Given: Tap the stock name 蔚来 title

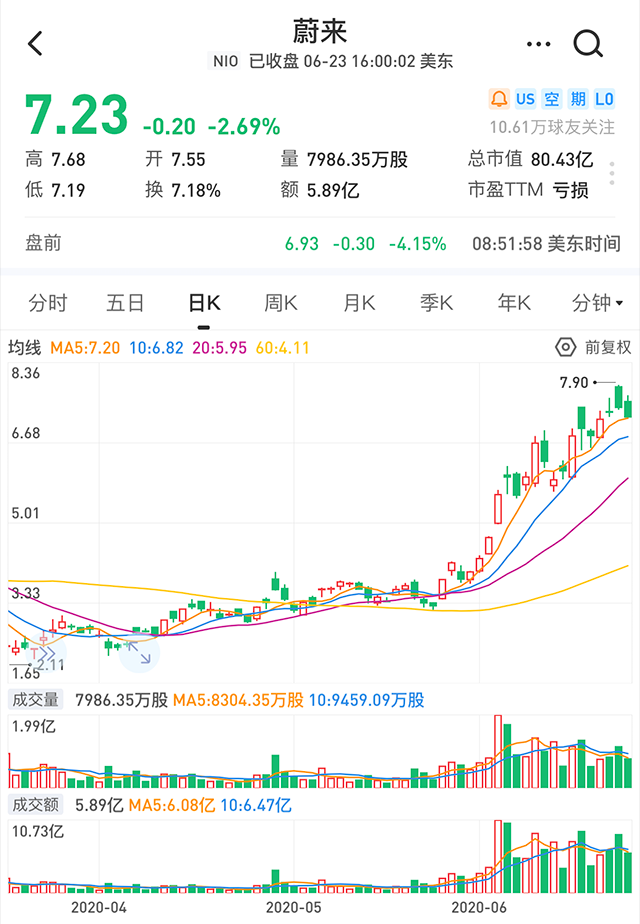Looking at the screenshot, I should [320, 31].
